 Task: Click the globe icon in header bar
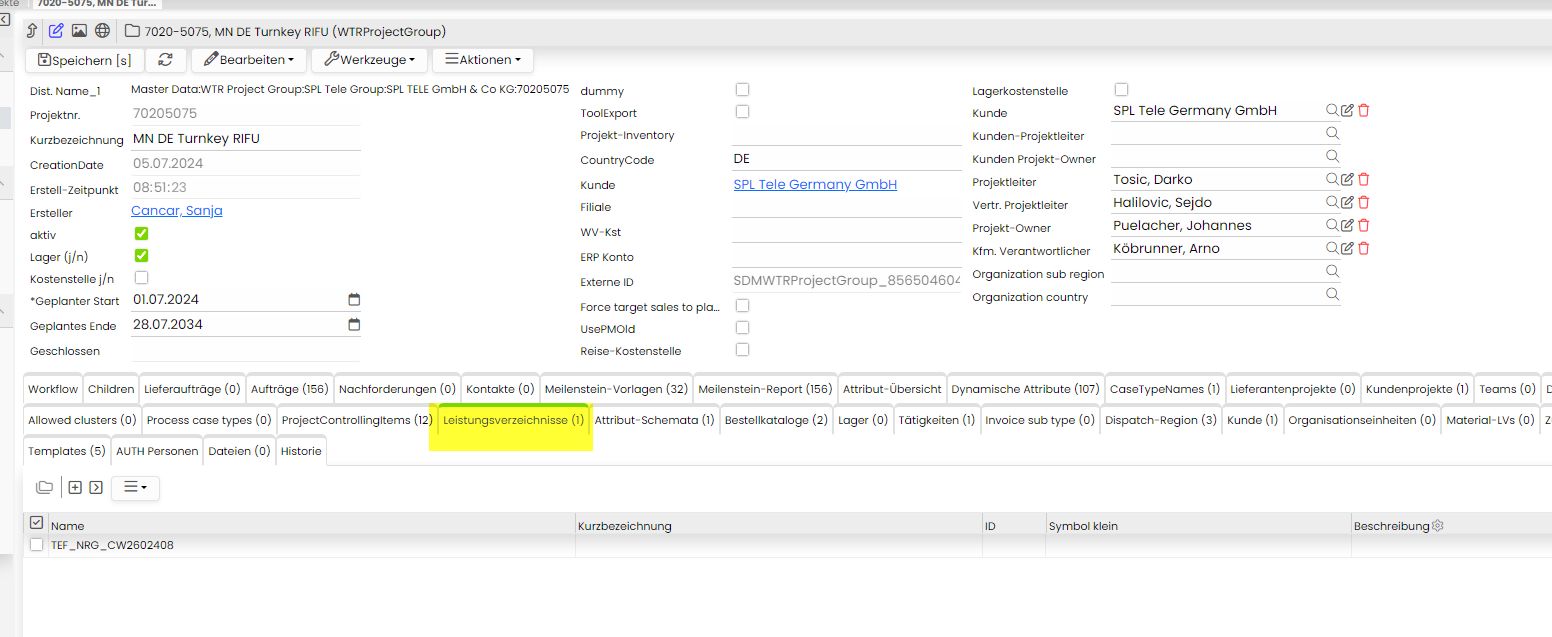coord(102,31)
